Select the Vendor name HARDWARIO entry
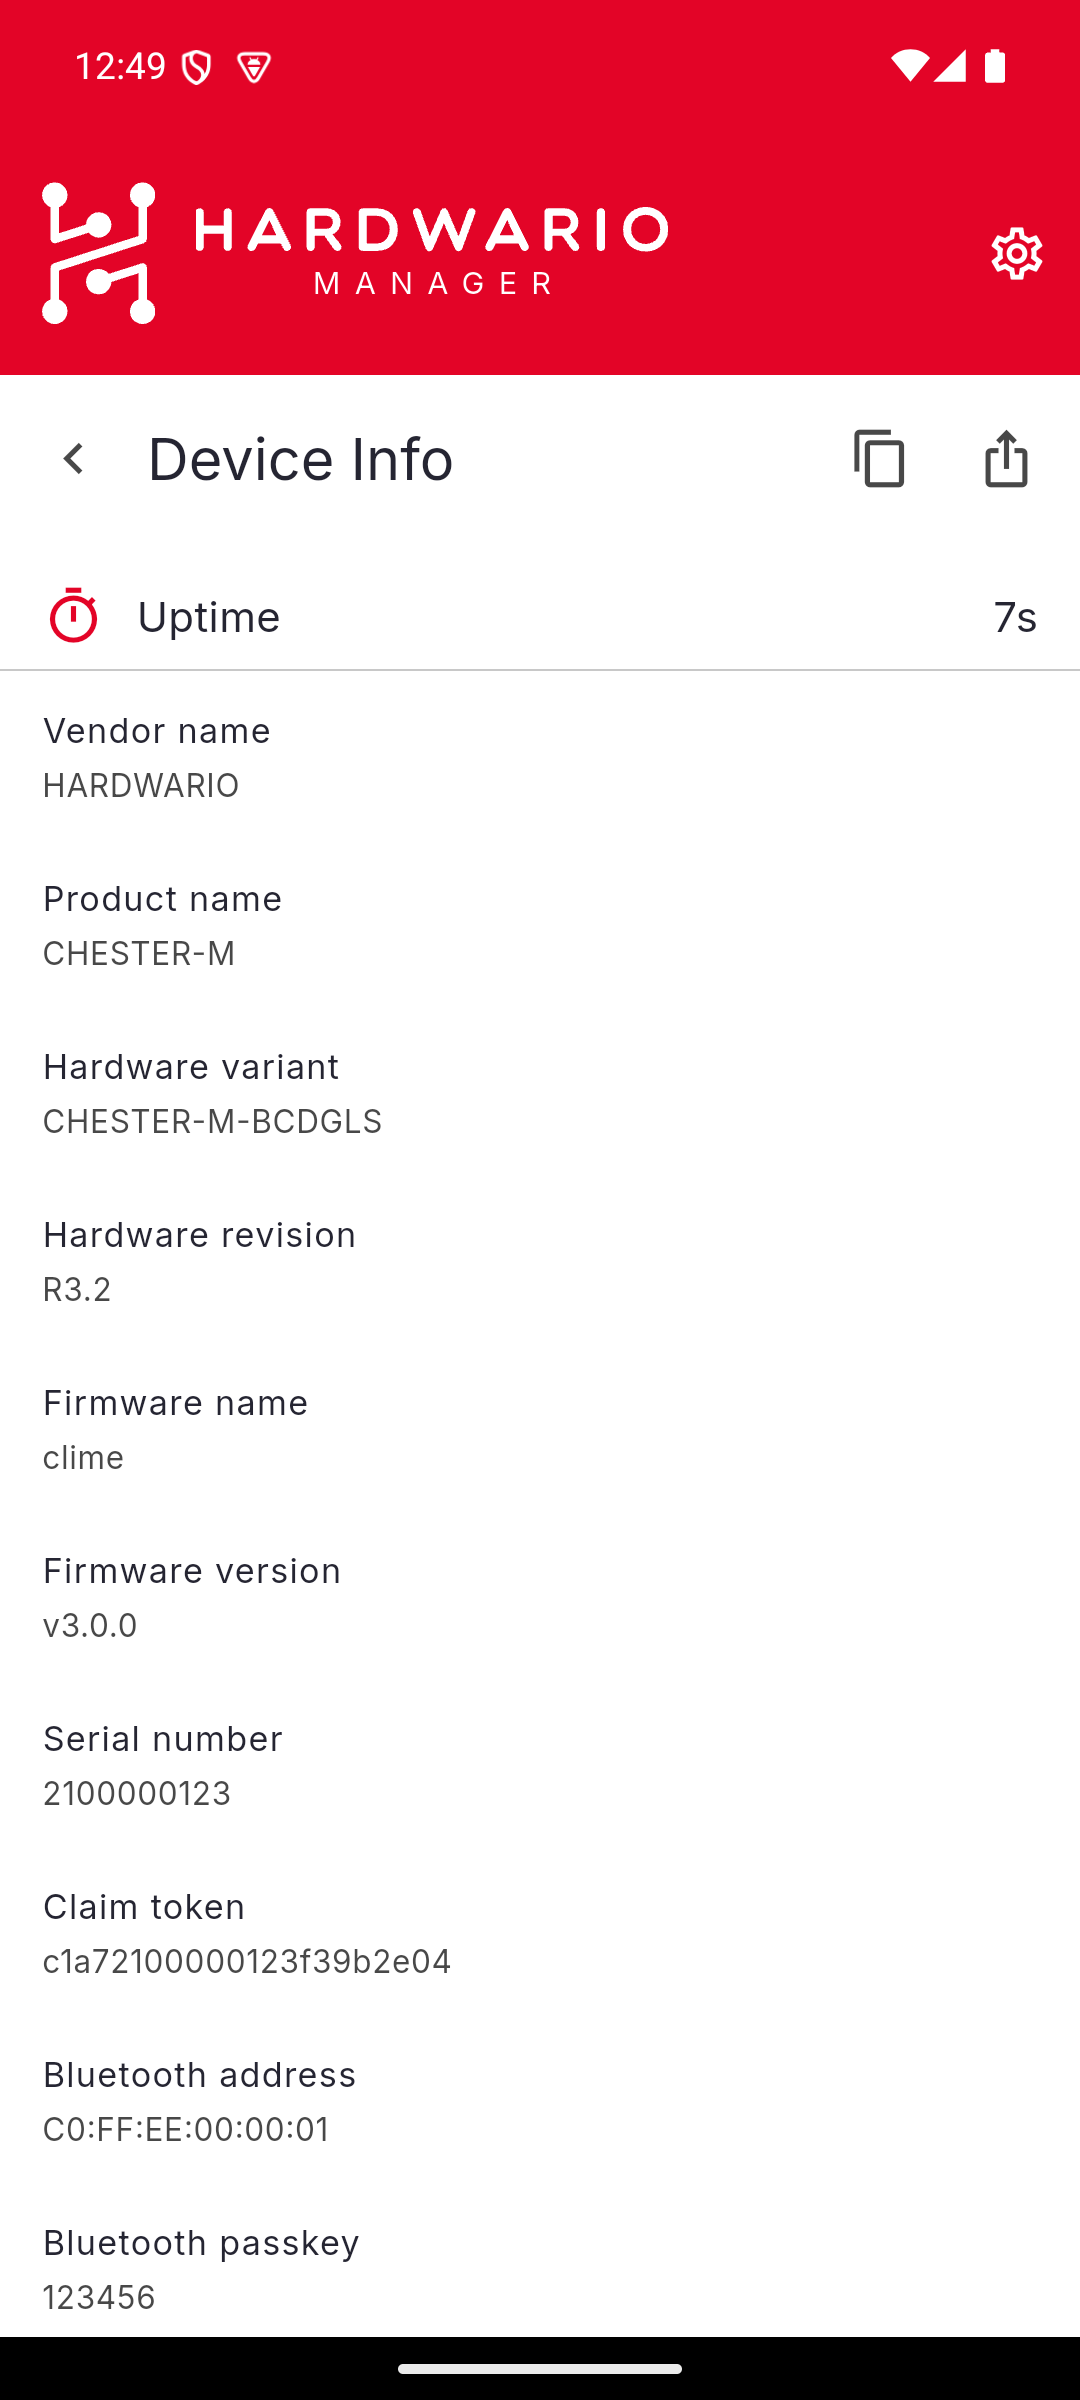Screen dimensions: 1080x2400 [x=540, y=757]
